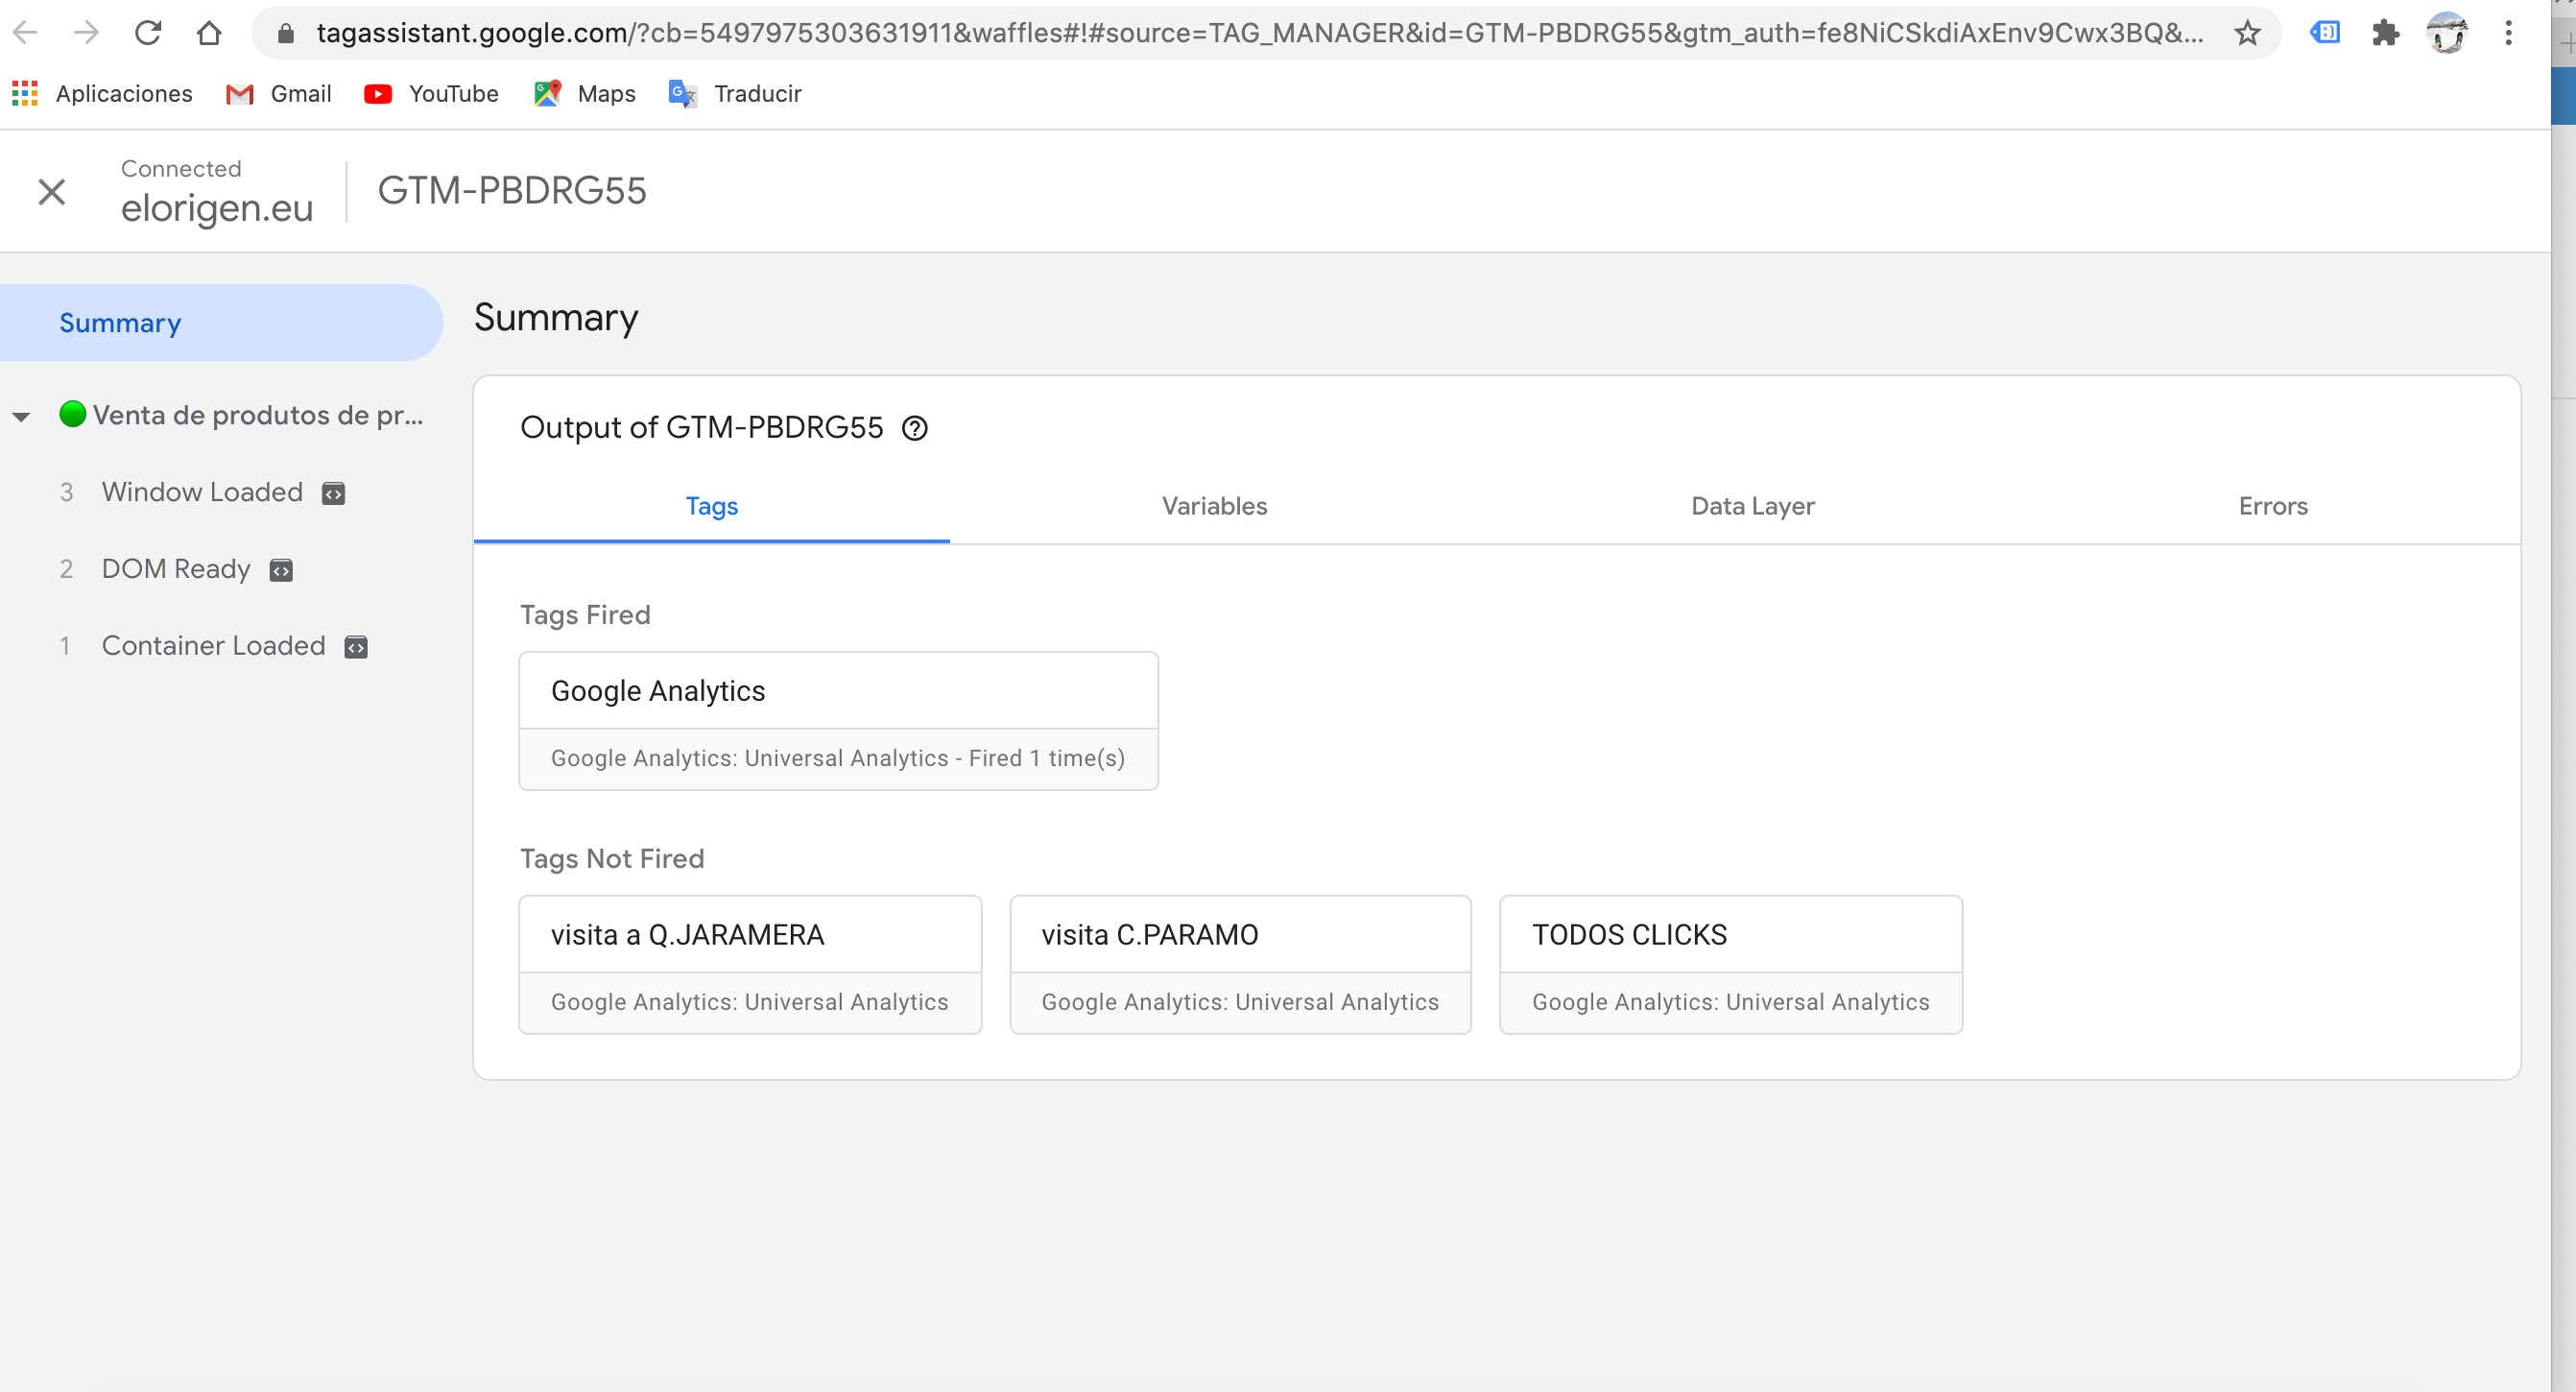Open the visita C.PARAMO tag card
This screenshot has width=2576, height=1392.
(x=1240, y=965)
